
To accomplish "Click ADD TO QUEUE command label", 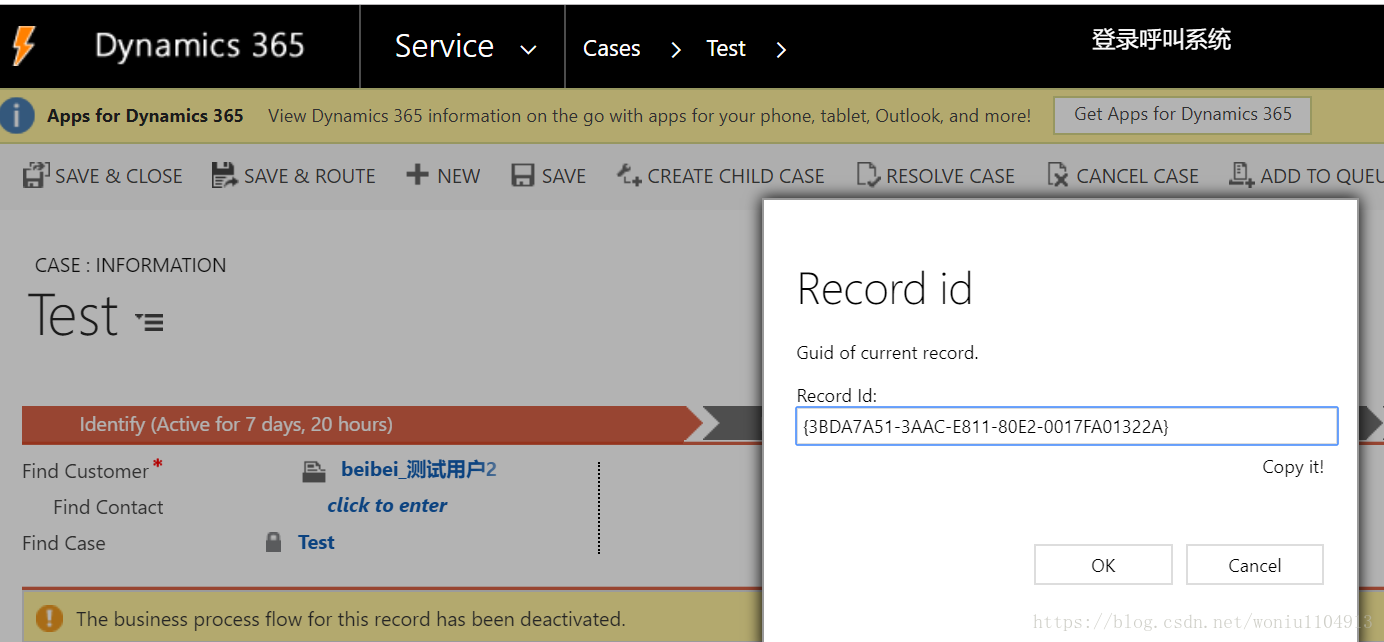I will pos(1322,176).
